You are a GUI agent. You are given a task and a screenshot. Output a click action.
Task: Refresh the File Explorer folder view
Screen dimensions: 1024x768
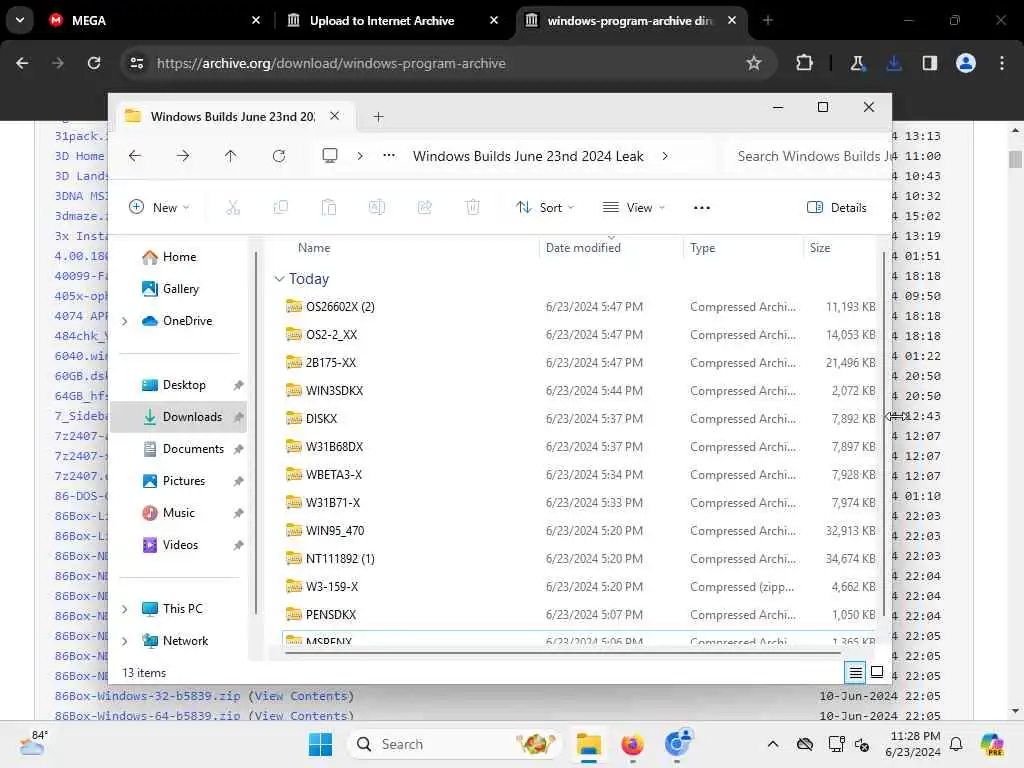pos(279,156)
